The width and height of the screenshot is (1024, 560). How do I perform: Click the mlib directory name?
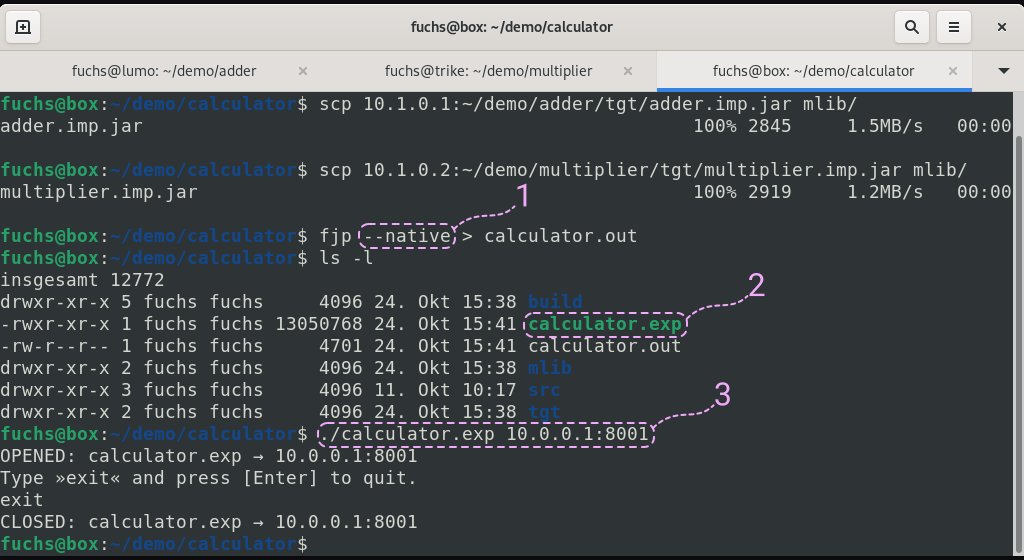[550, 367]
